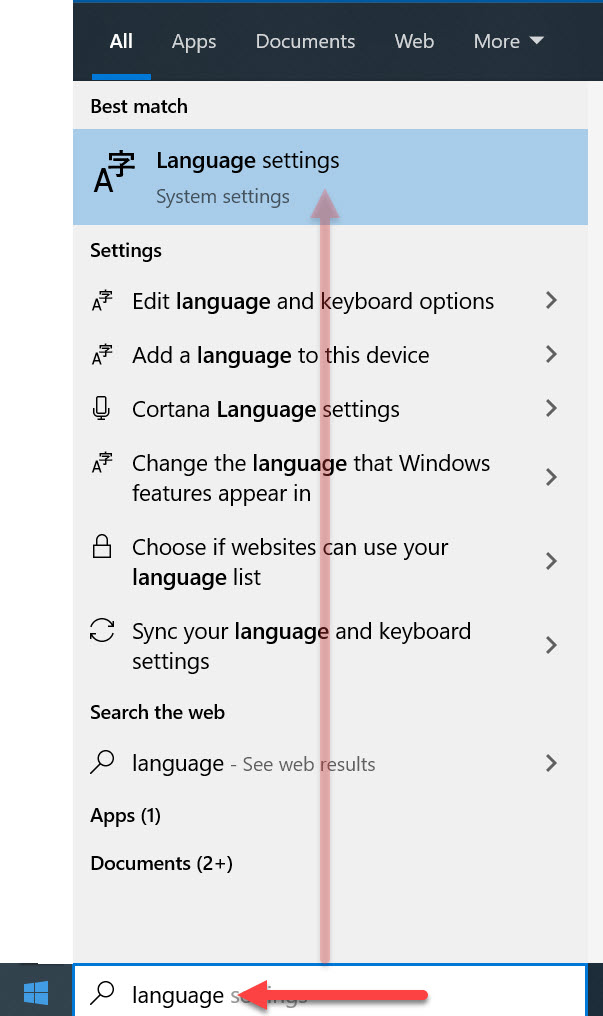Switch to the Documents tab
This screenshot has height=1016, width=603.
point(305,41)
